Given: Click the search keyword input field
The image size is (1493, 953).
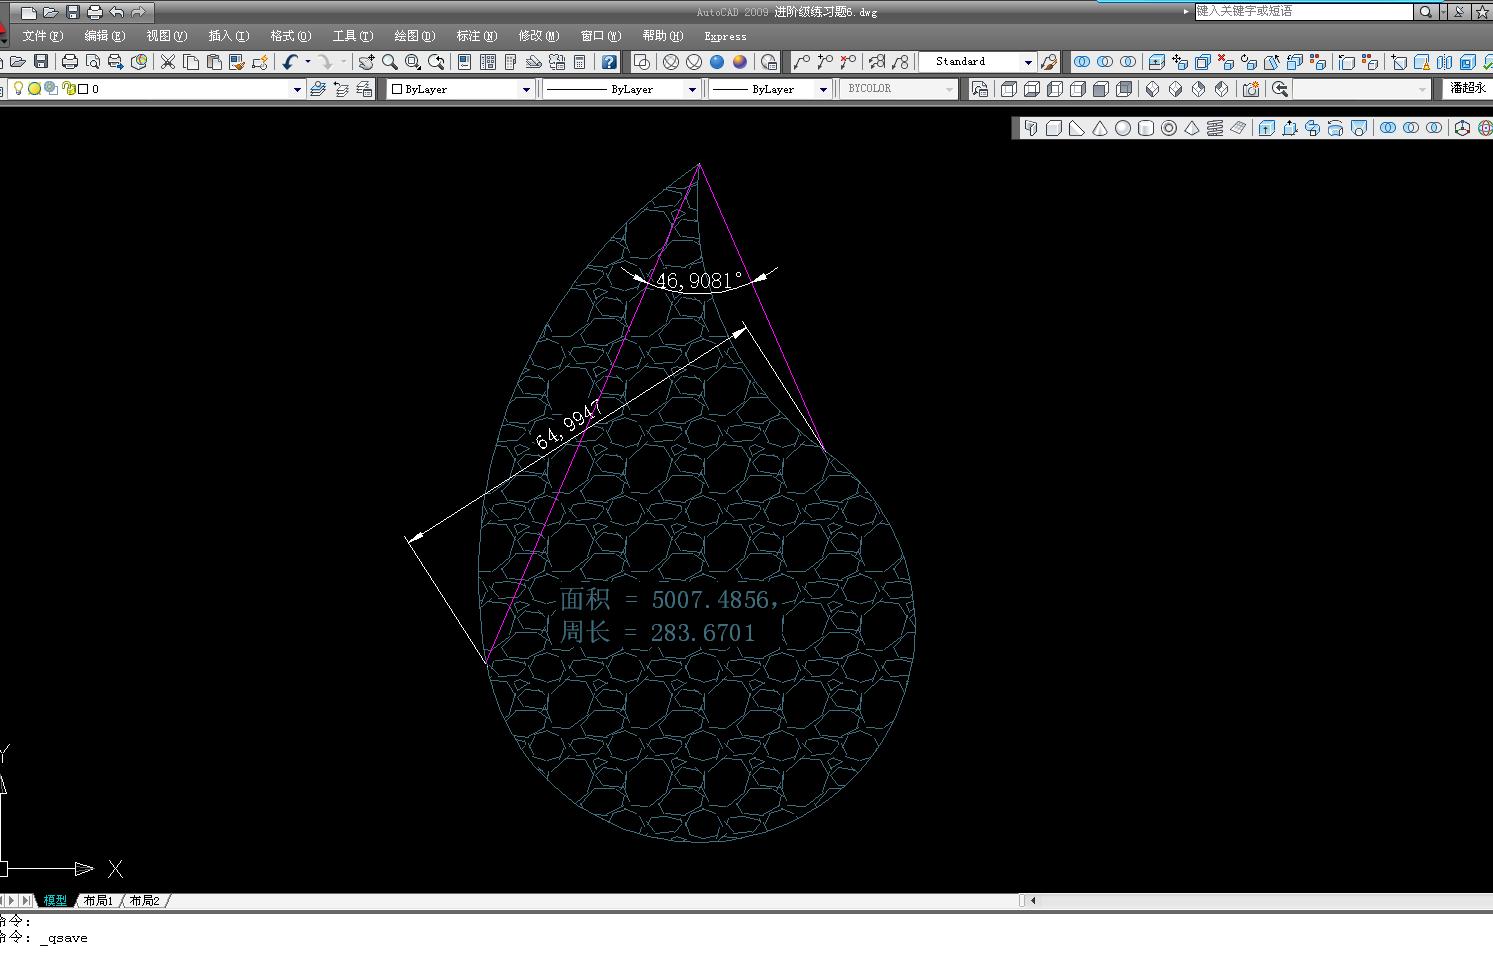Looking at the screenshot, I should tap(1304, 12).
